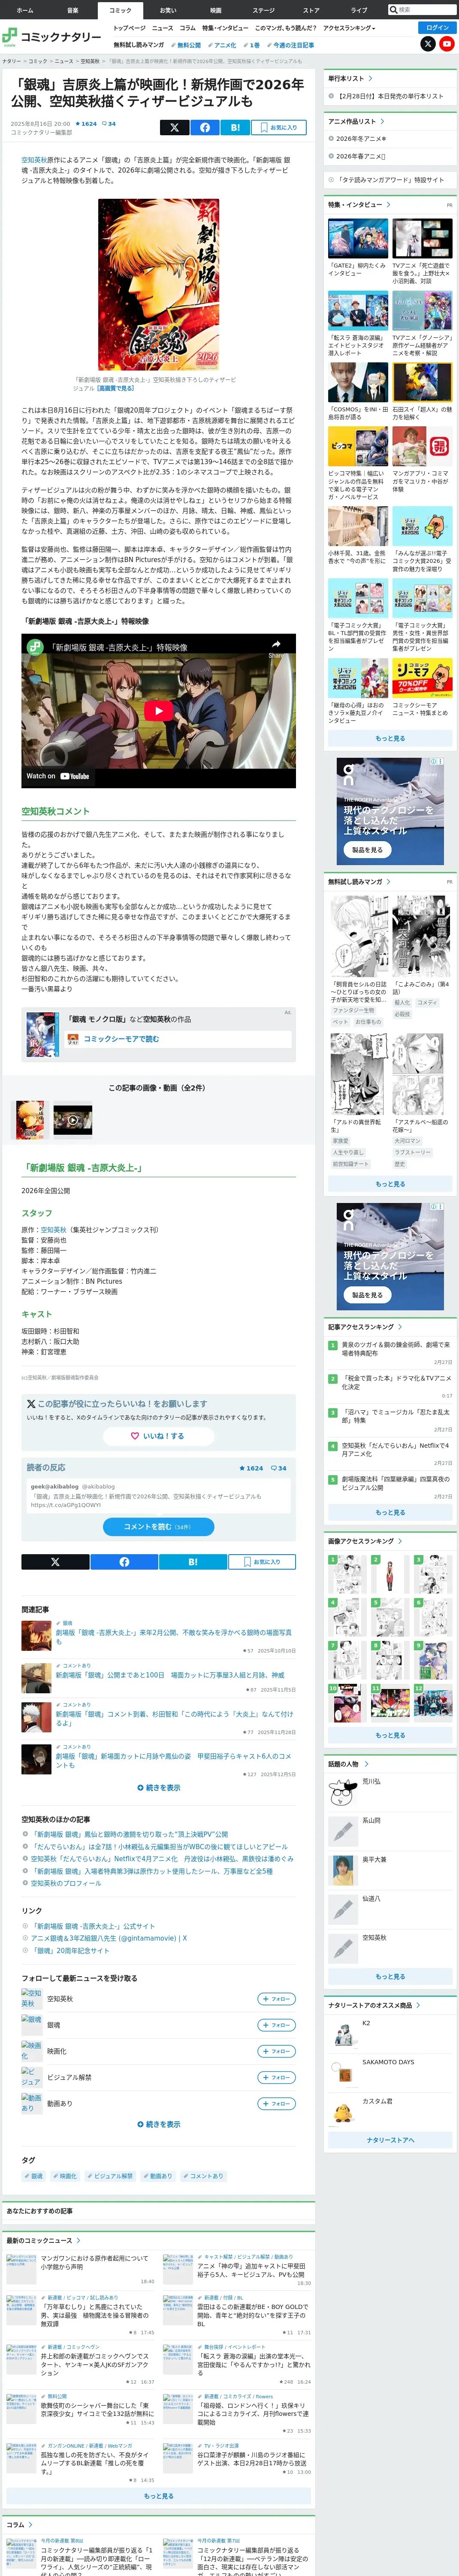Open 荒川弘 avatar in 話題の人物
Image resolution: width=459 pixels, height=2576 pixels.
(x=343, y=1792)
